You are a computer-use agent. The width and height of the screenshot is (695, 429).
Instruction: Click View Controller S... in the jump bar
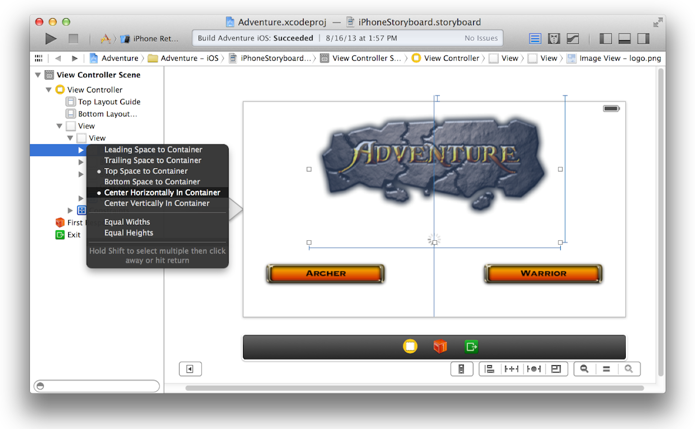click(x=361, y=58)
